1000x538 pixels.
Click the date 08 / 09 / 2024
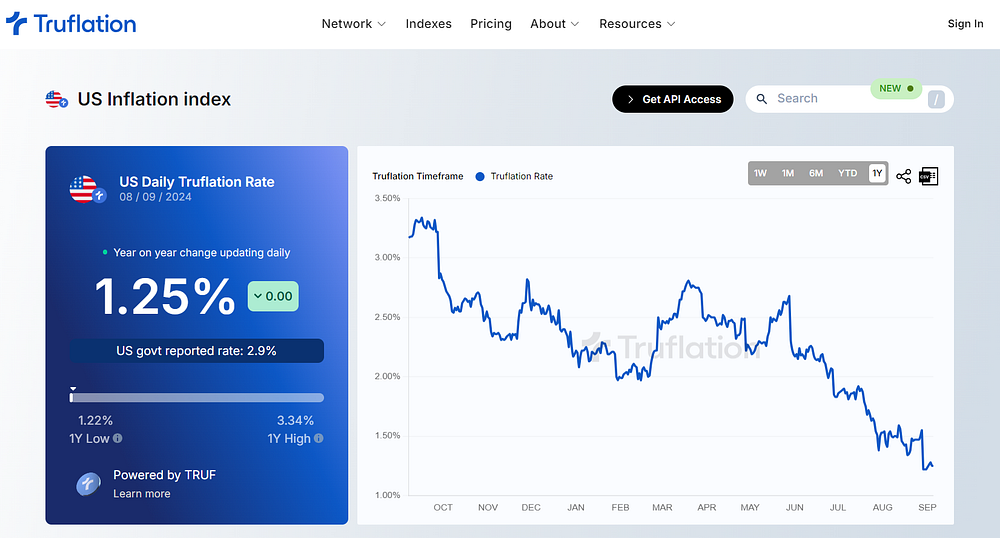point(155,197)
